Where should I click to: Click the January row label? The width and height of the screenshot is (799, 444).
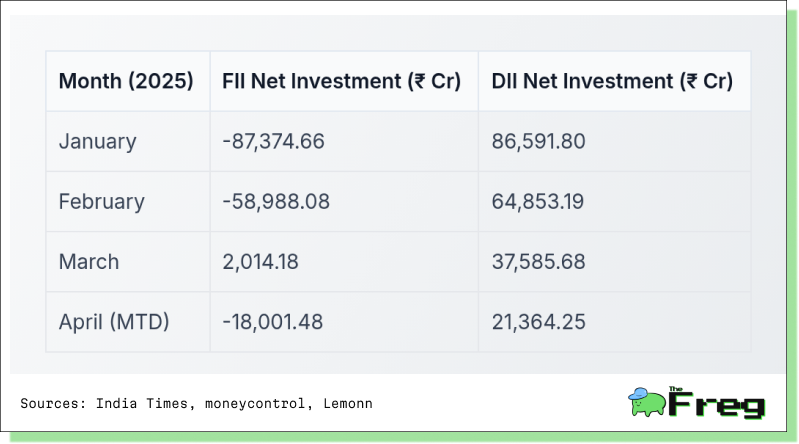click(97, 141)
